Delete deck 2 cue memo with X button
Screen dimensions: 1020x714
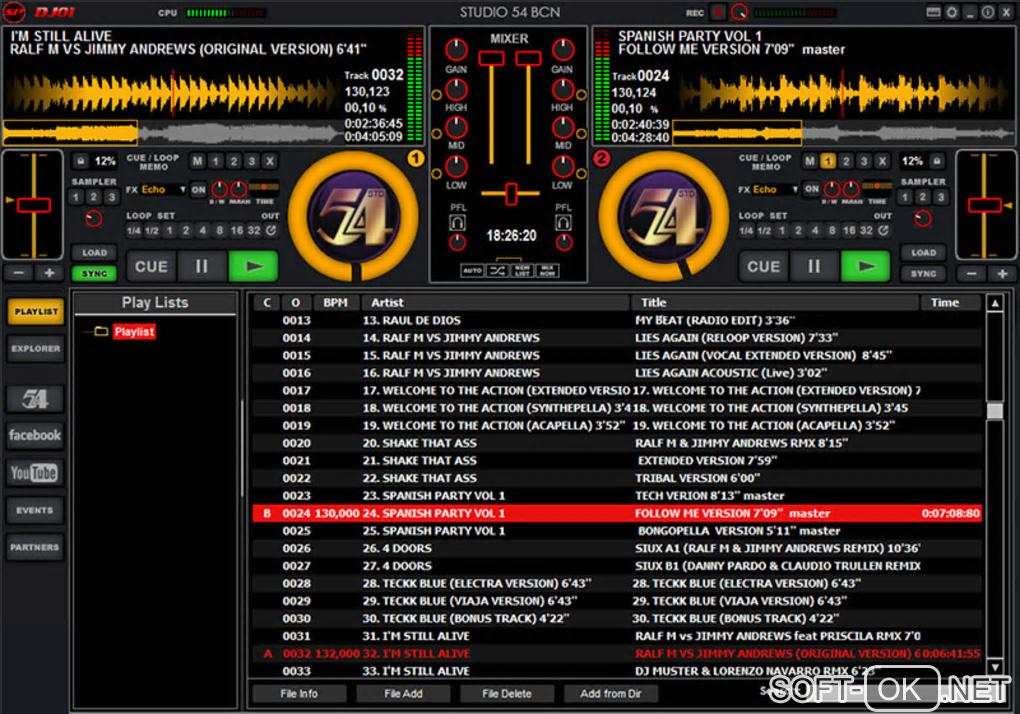tap(881, 161)
